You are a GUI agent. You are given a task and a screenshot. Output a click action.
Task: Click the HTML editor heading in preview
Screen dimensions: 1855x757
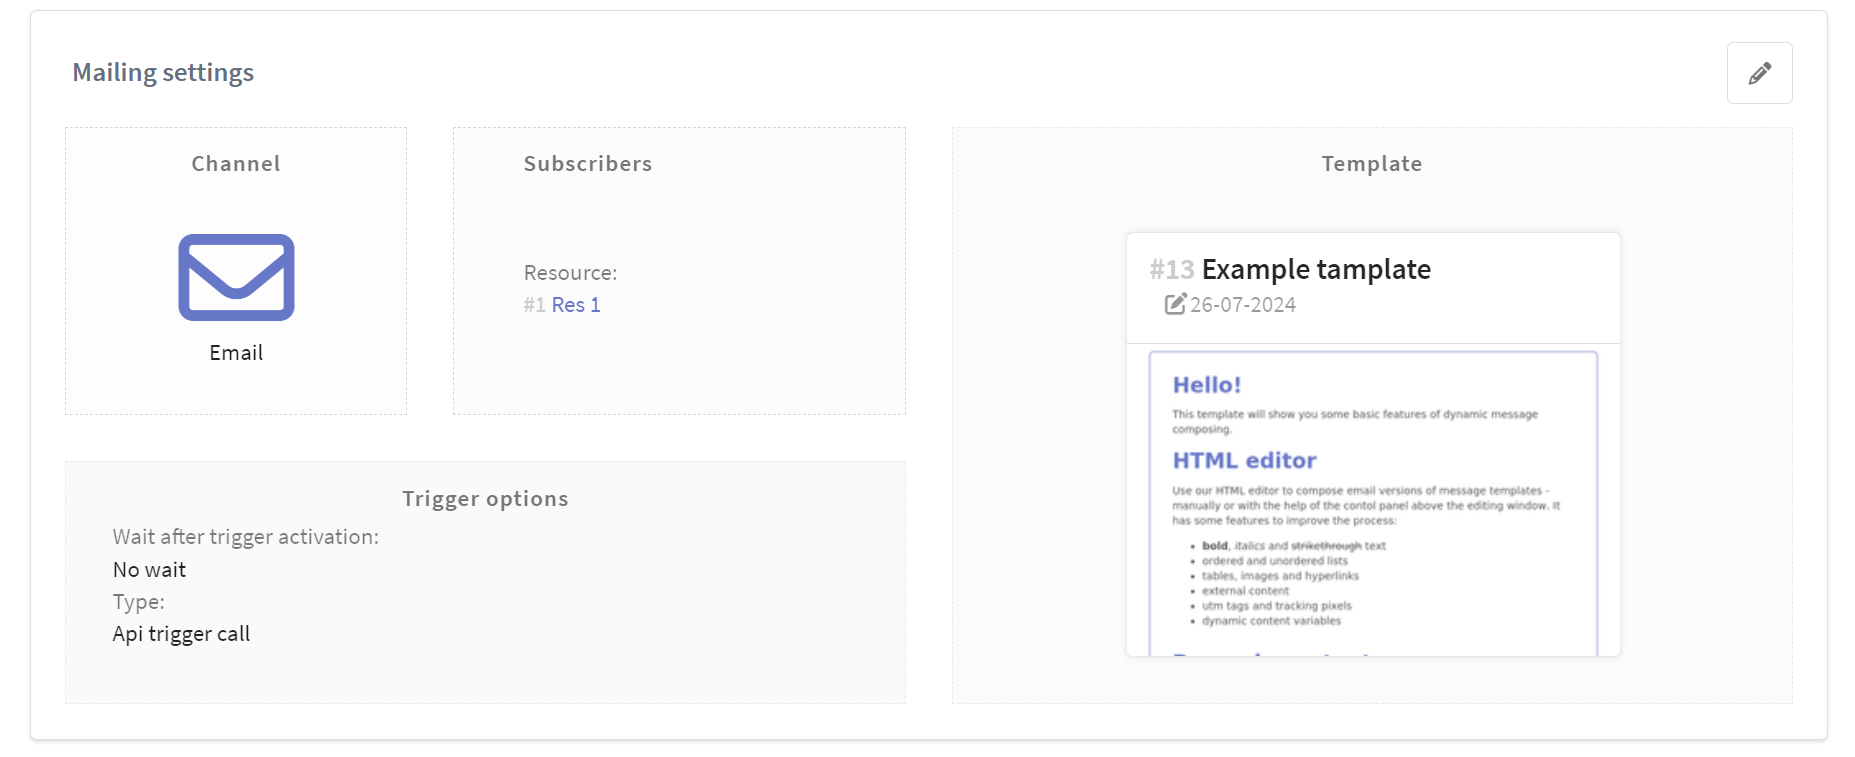1244,460
